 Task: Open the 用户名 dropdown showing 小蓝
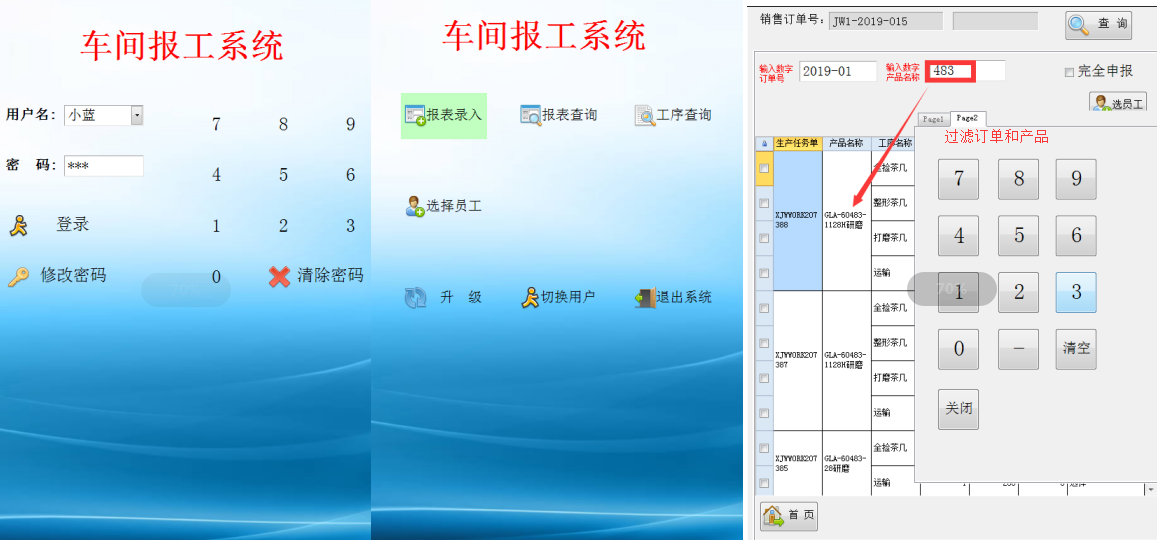pyautogui.click(x=137, y=115)
